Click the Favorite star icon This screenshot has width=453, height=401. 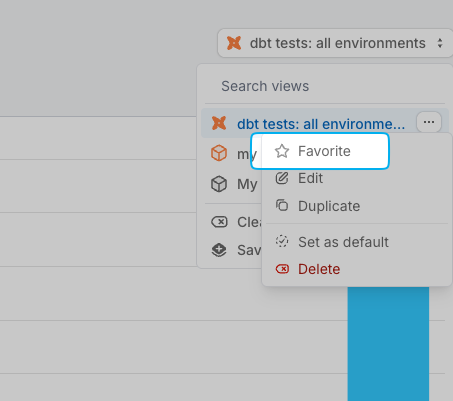click(282, 151)
